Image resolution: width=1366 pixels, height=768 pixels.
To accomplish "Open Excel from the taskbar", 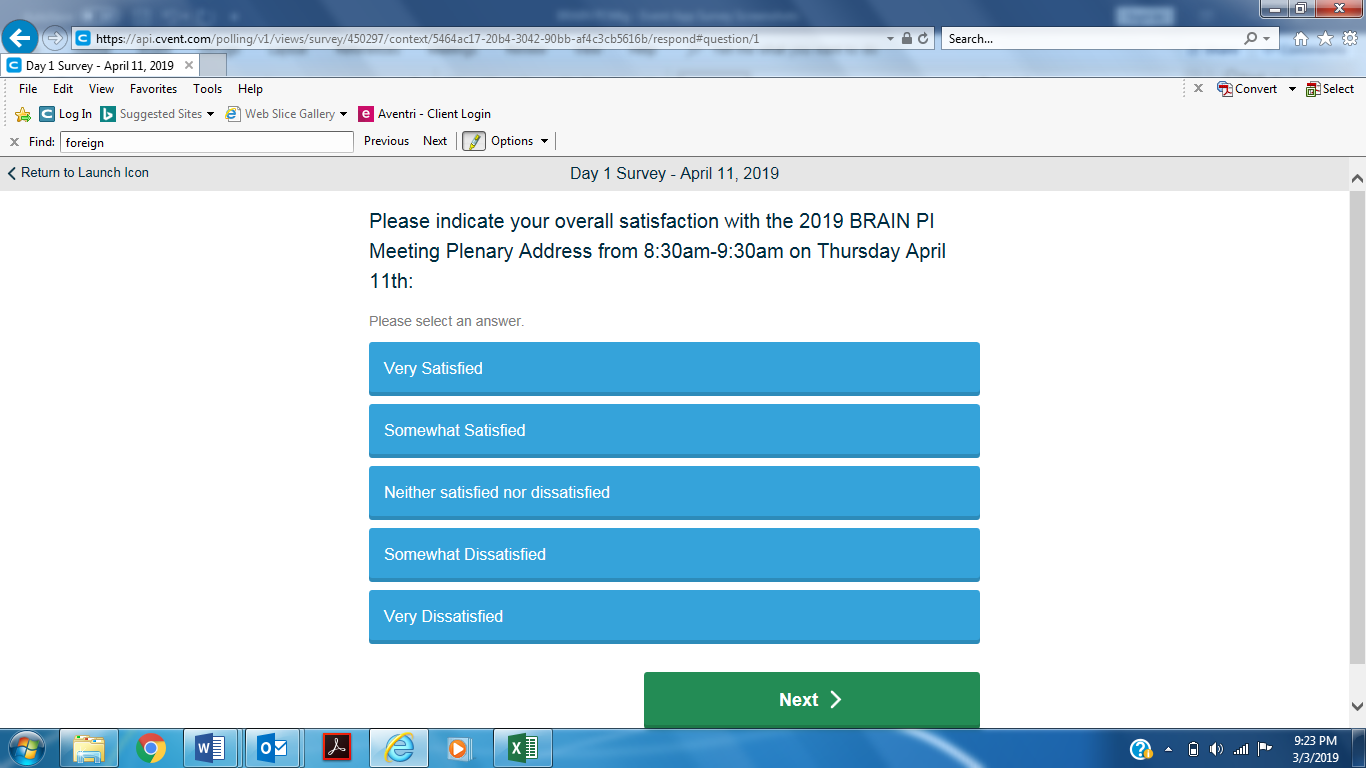I will 521,748.
